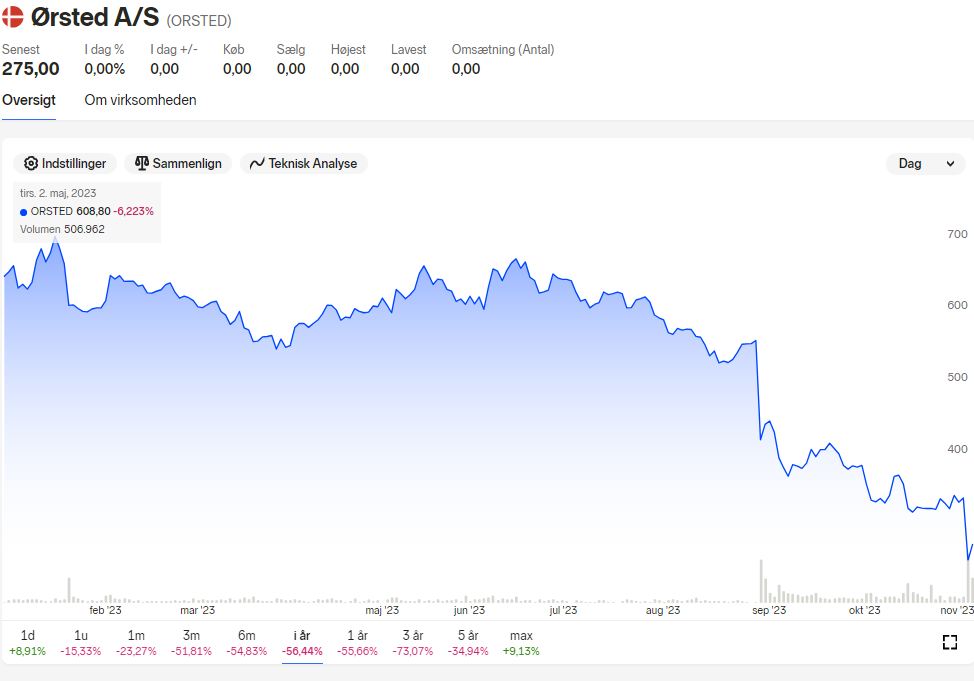Click the 700 price axis label
Viewport: 974px width, 681px height.
957,234
